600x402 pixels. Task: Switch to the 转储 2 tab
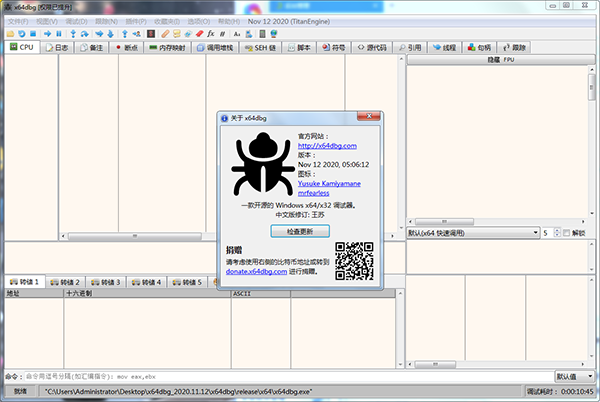65,283
